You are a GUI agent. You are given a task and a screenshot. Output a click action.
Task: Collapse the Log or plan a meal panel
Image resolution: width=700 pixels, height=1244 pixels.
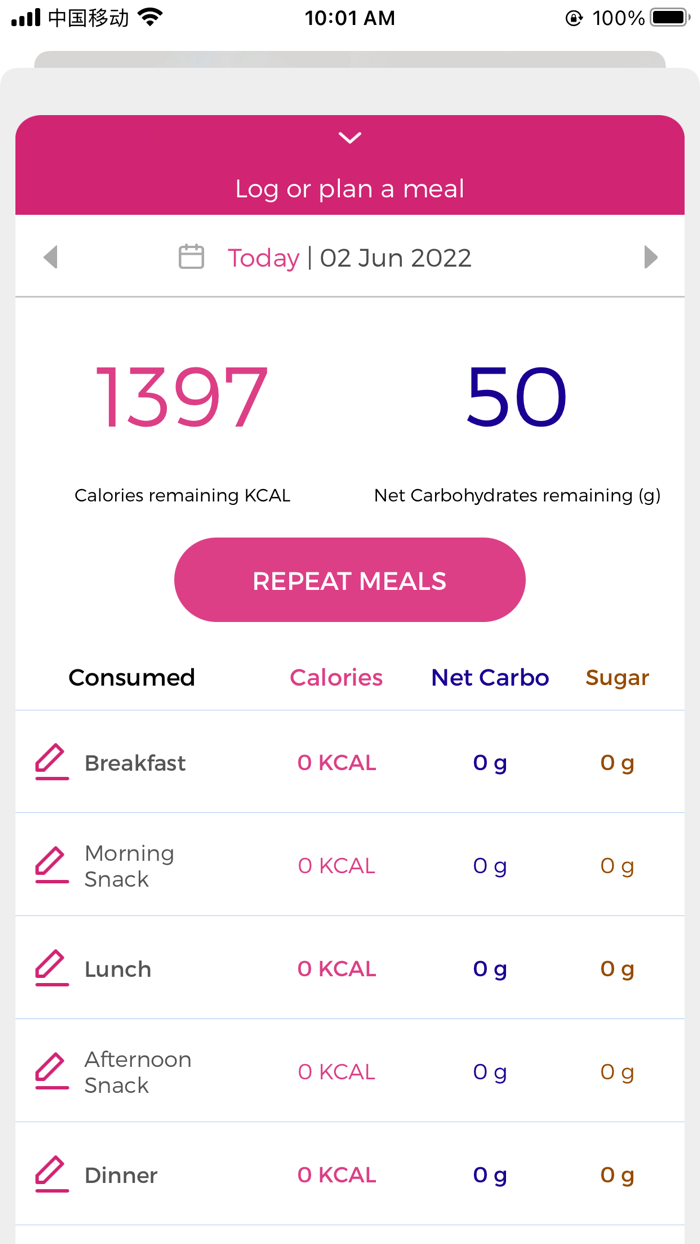click(350, 138)
